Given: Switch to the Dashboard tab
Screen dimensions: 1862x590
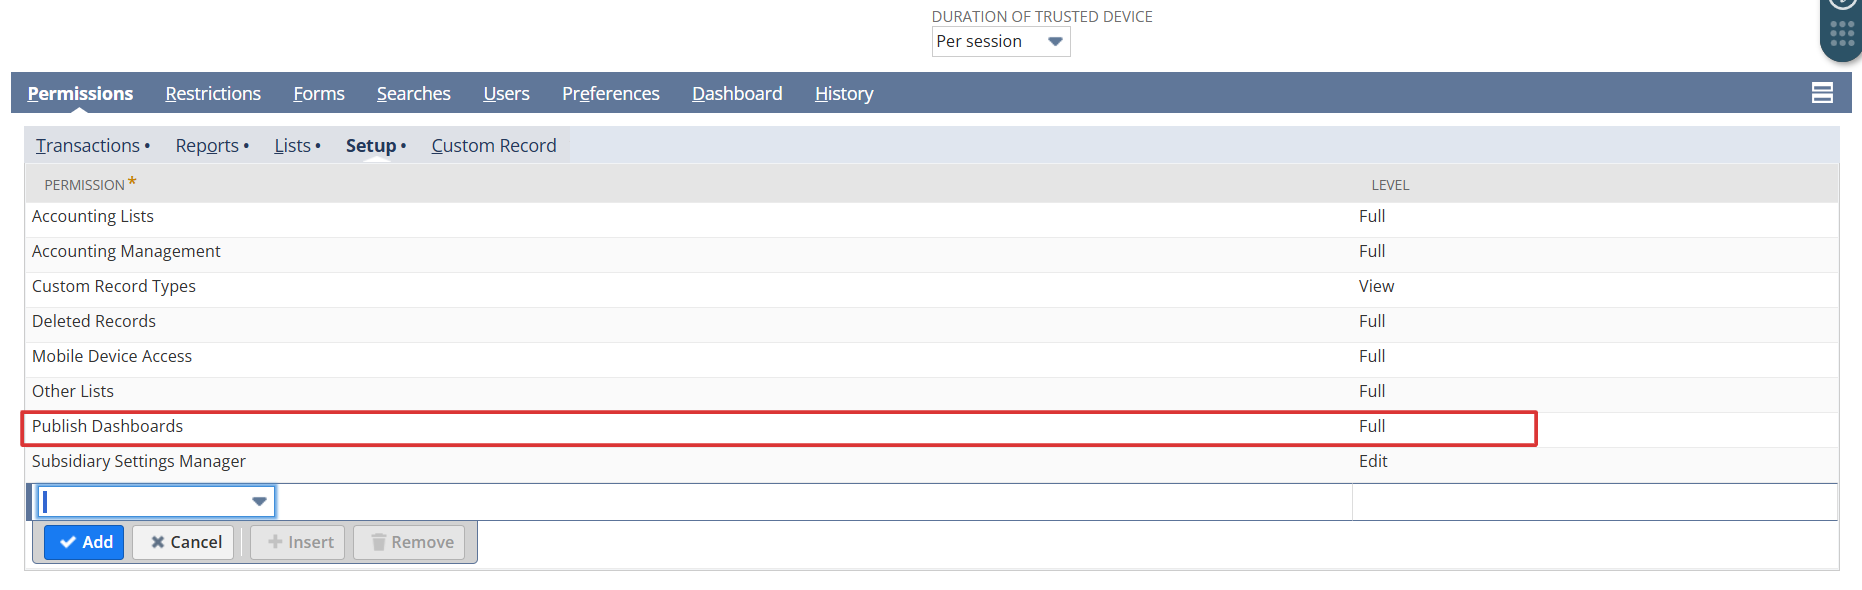Looking at the screenshot, I should pos(737,94).
